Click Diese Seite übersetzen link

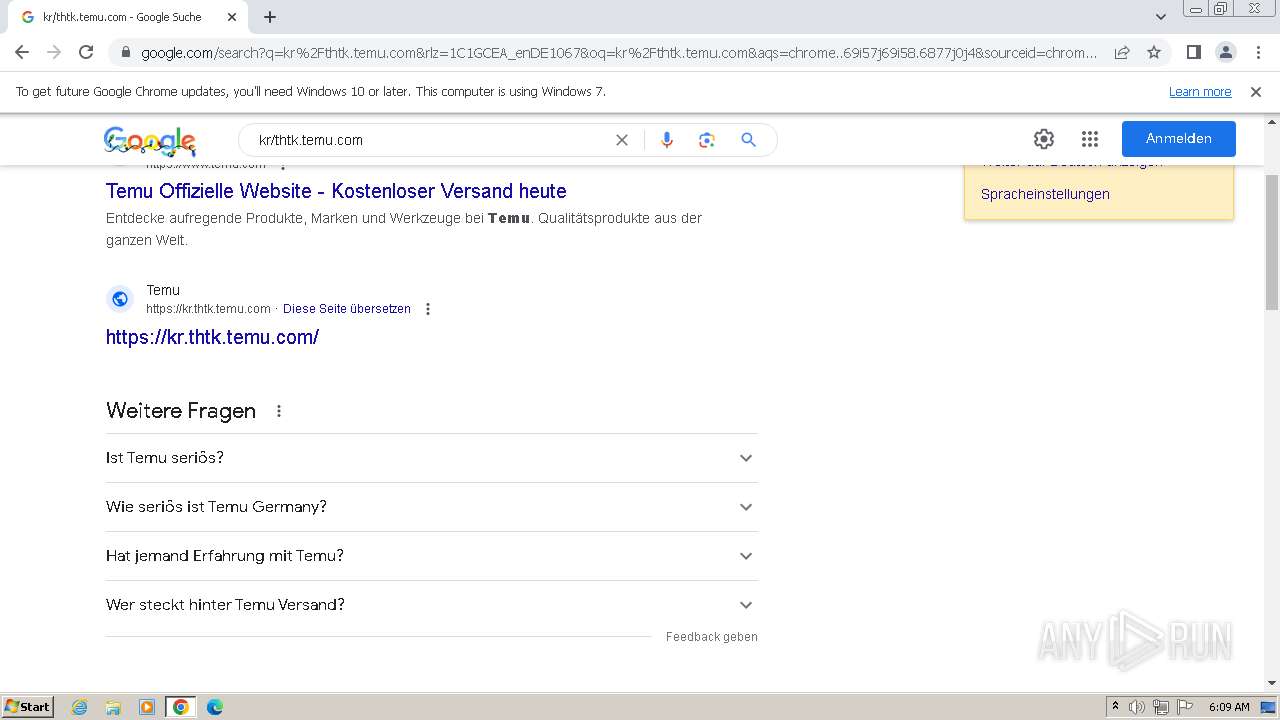(x=347, y=309)
